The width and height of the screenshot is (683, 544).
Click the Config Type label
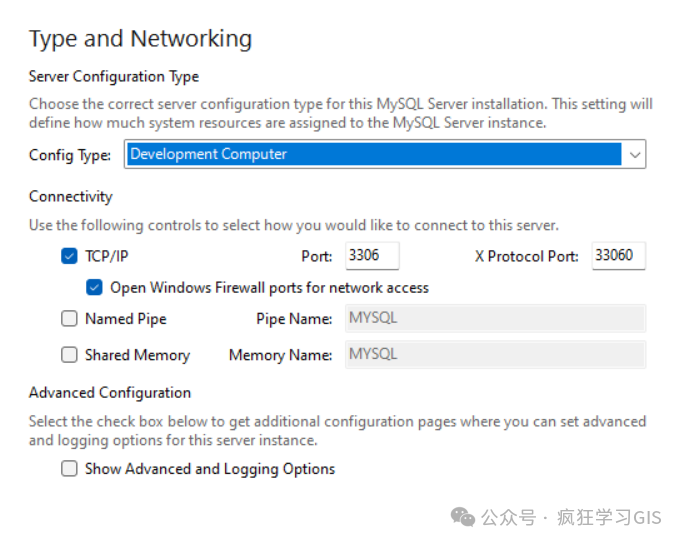click(70, 155)
